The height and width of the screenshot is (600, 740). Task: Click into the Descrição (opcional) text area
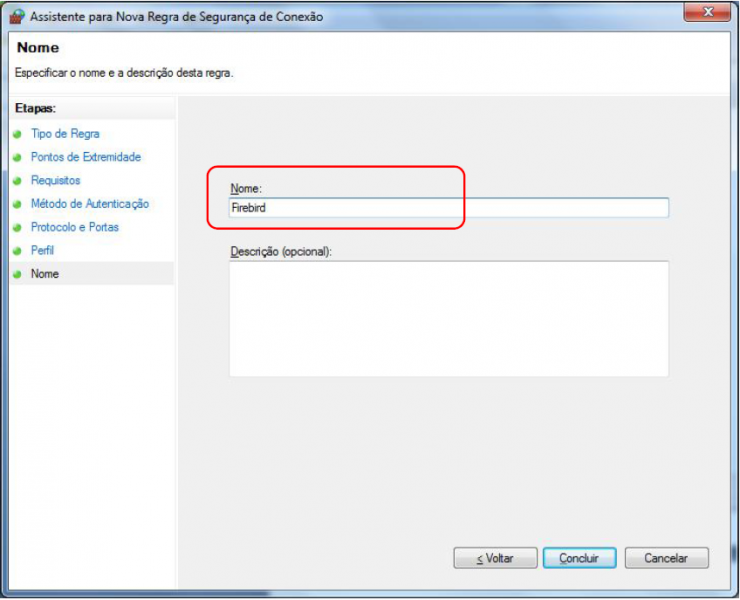(449, 319)
